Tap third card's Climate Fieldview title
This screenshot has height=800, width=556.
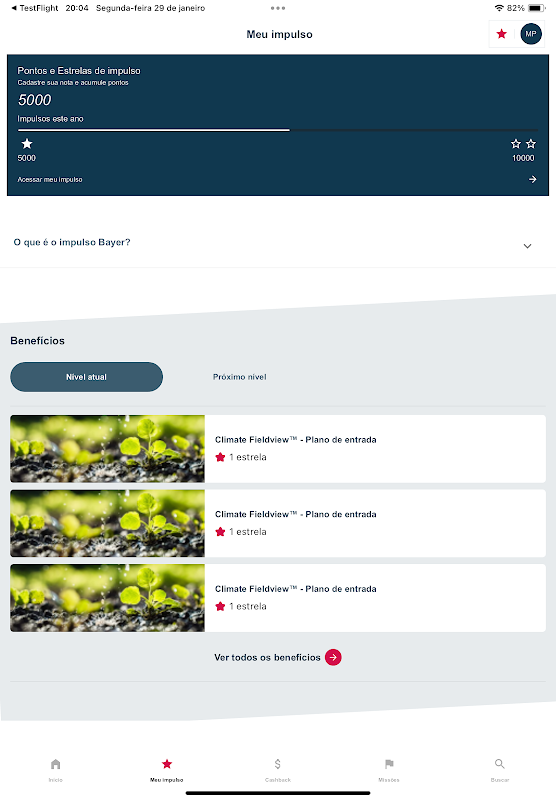click(x=295, y=589)
